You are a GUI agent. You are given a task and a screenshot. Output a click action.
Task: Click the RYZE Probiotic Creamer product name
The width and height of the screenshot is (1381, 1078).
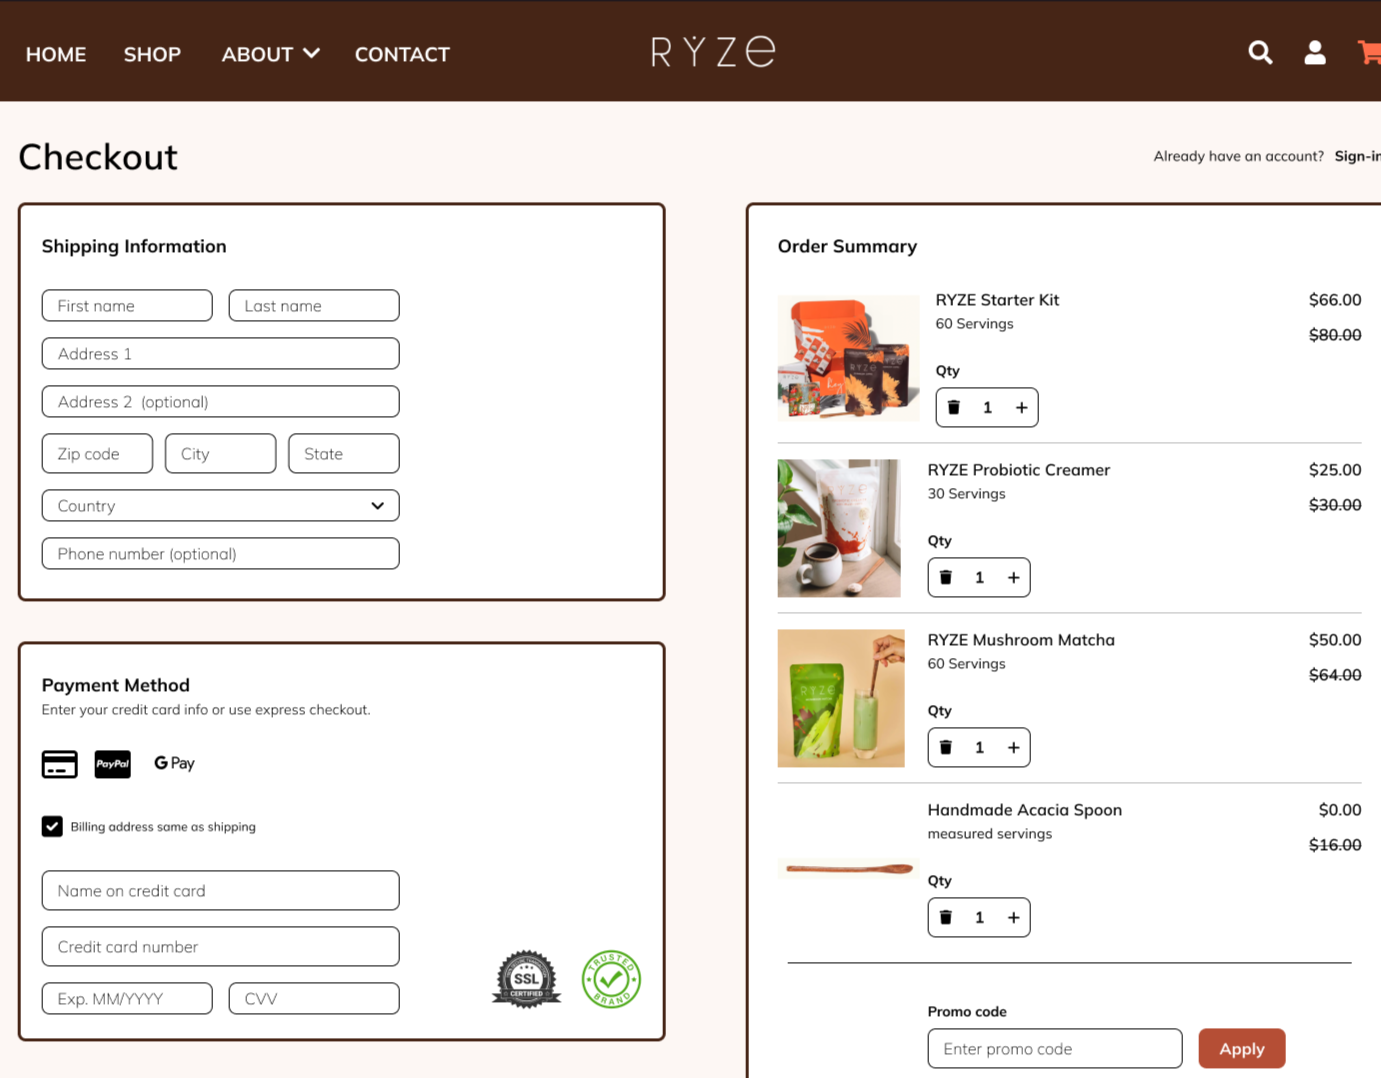click(x=1019, y=470)
